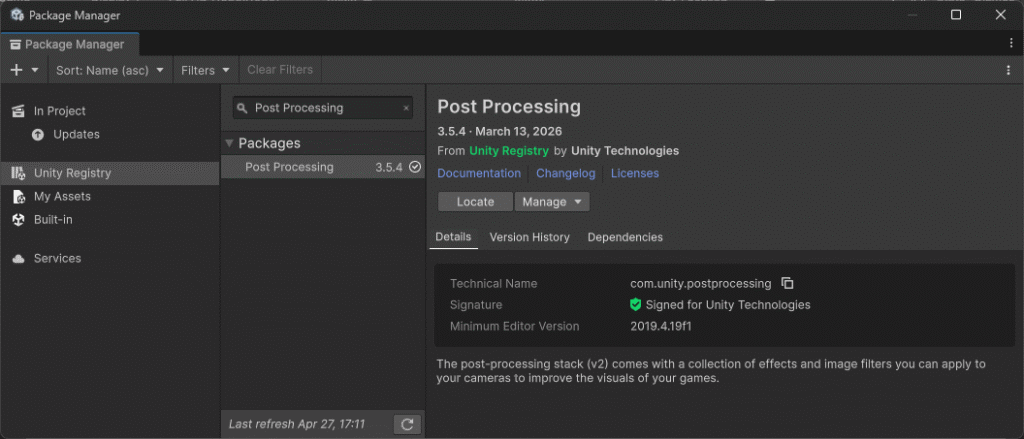The height and width of the screenshot is (439, 1024).
Task: Copy the technical name to clipboard
Action: click(x=787, y=284)
